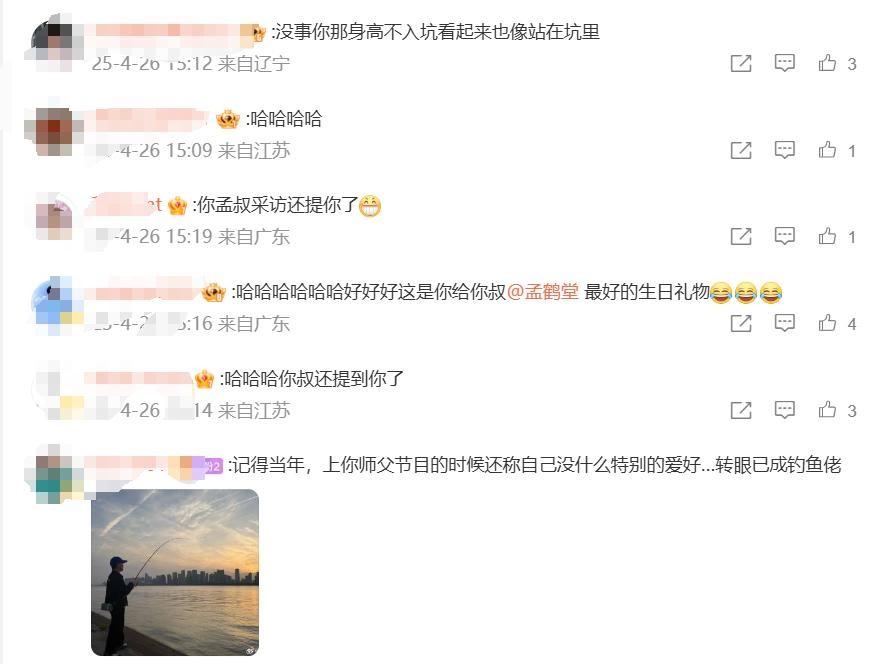Open the @孟鹤堂 mention link

543,292
